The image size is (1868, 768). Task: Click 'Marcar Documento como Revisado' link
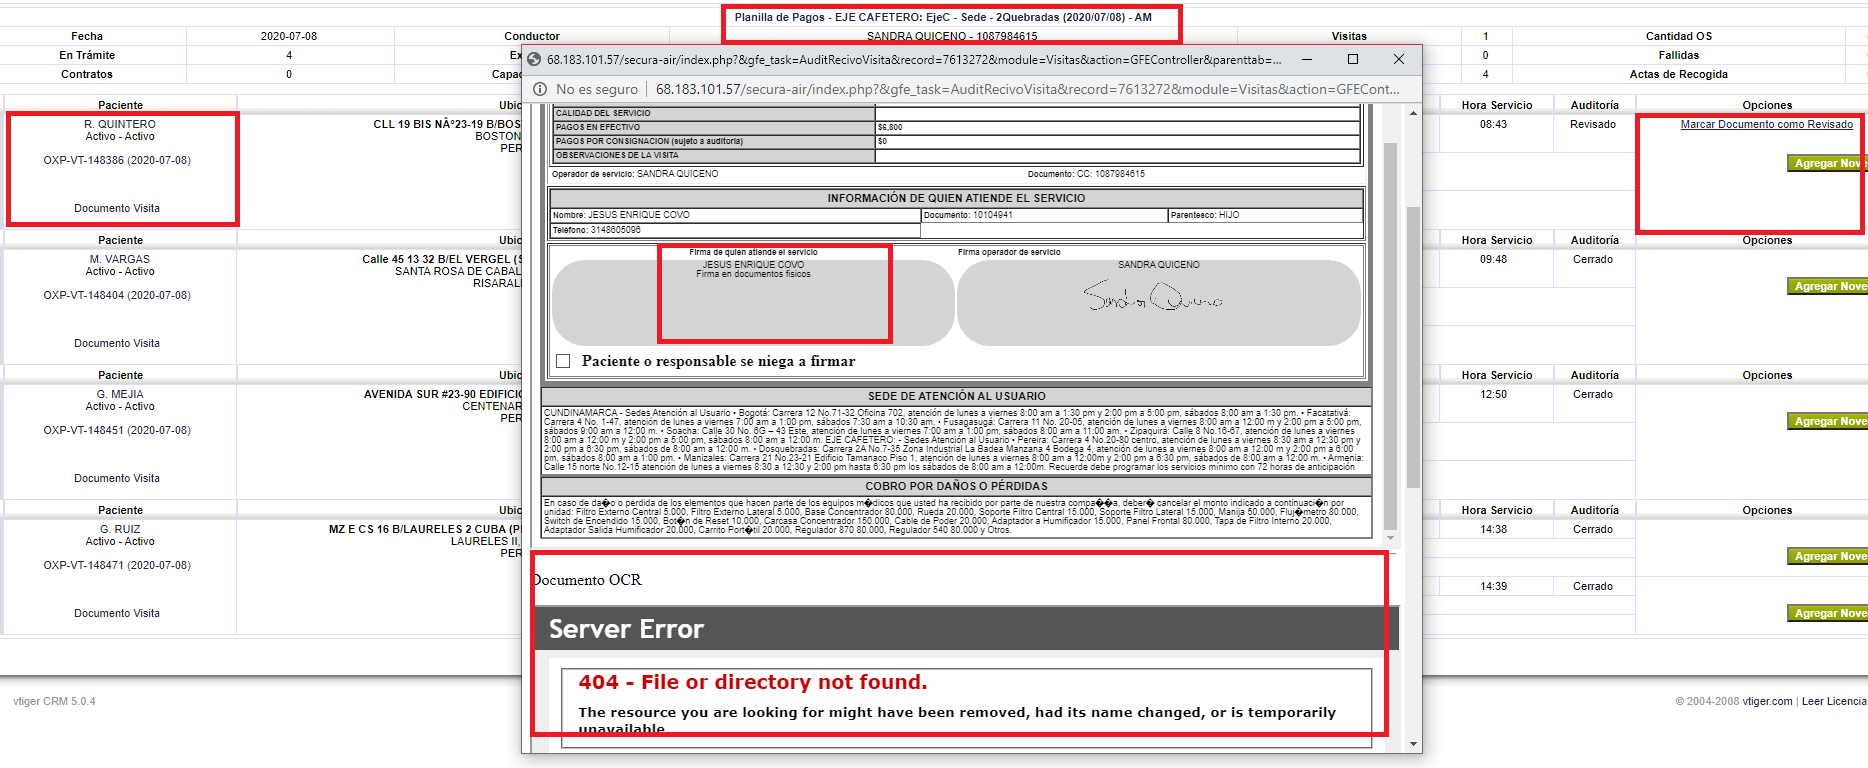point(1766,124)
